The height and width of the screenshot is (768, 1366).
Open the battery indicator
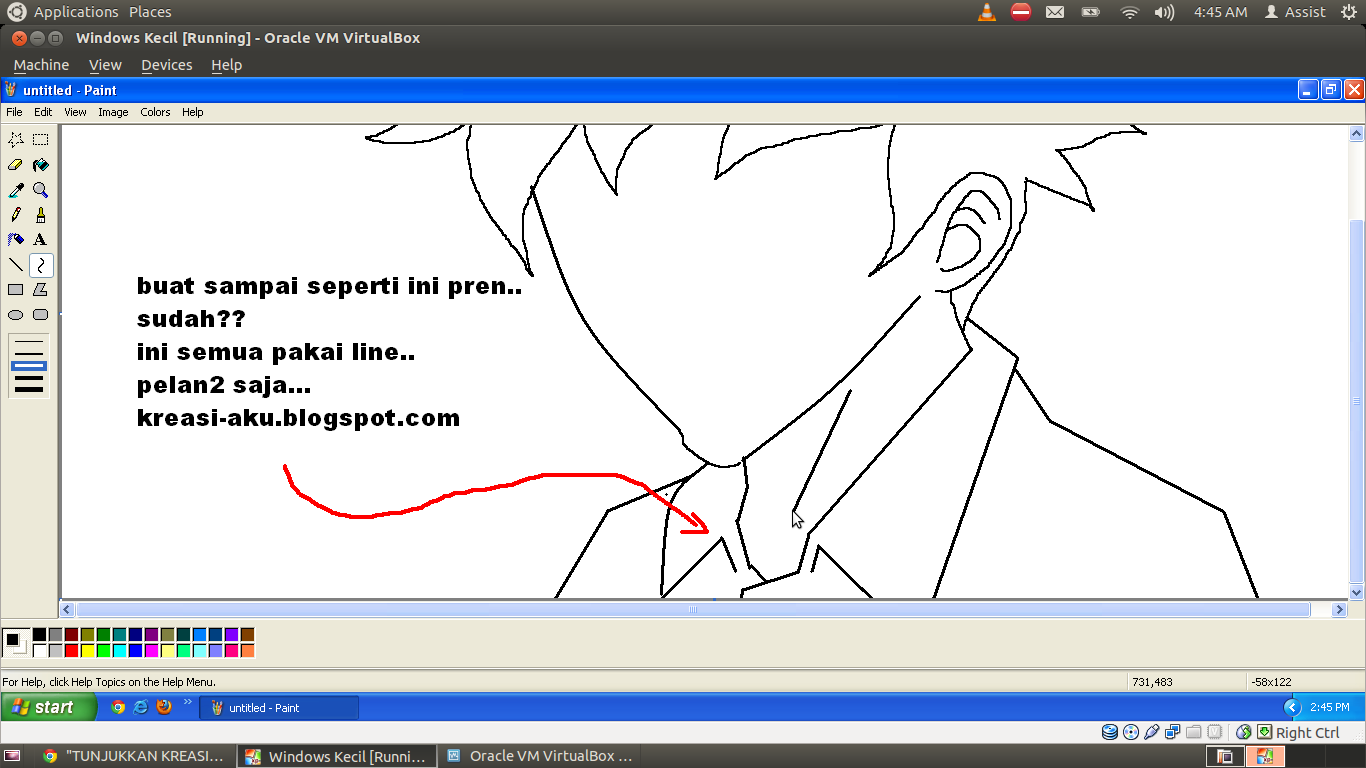(1091, 12)
